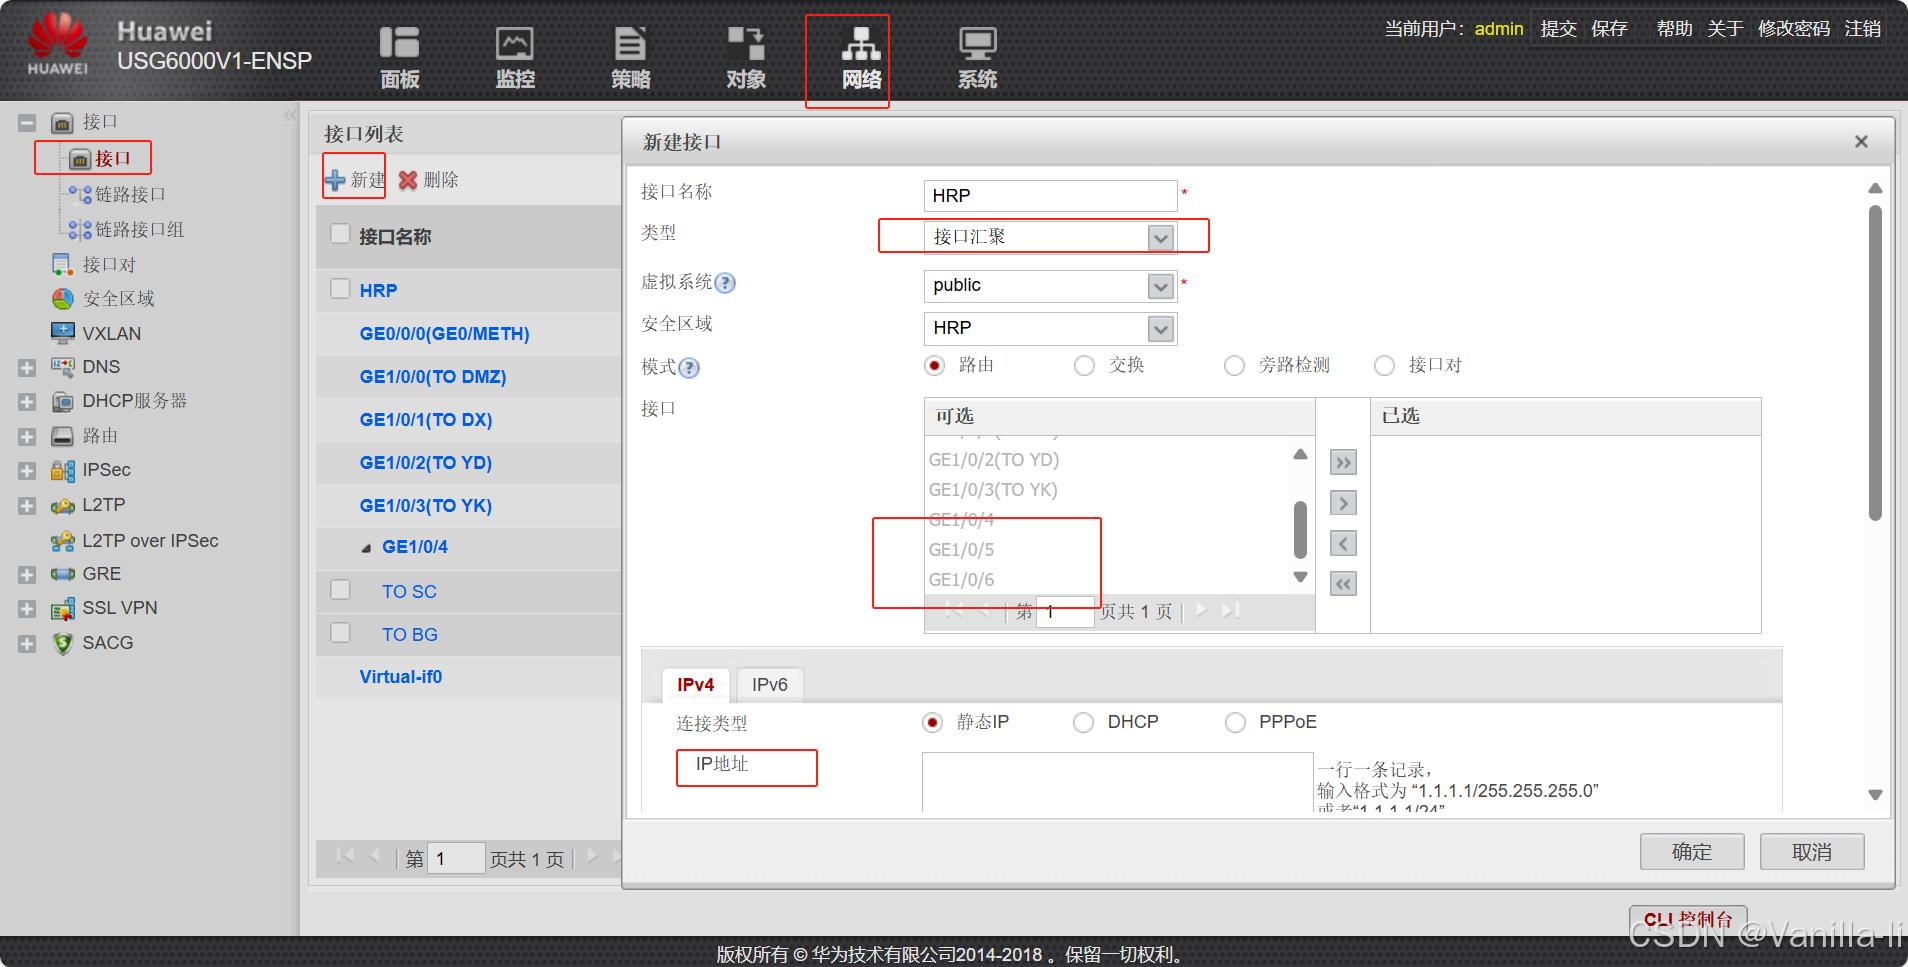Collapse the 接口 root tree node
This screenshot has height=967, width=1908.
click(x=27, y=123)
